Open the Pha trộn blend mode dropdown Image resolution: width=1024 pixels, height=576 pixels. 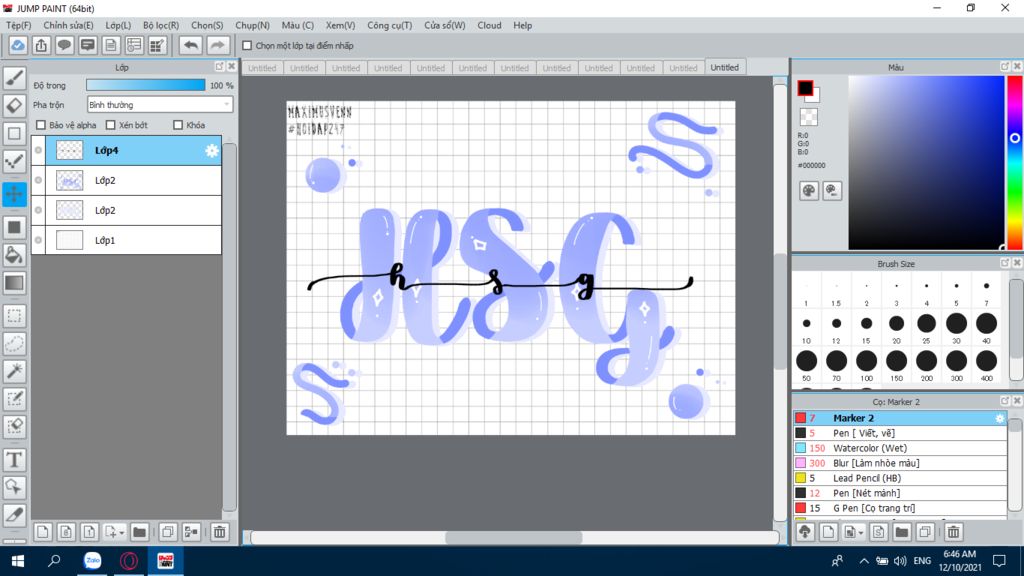click(160, 104)
